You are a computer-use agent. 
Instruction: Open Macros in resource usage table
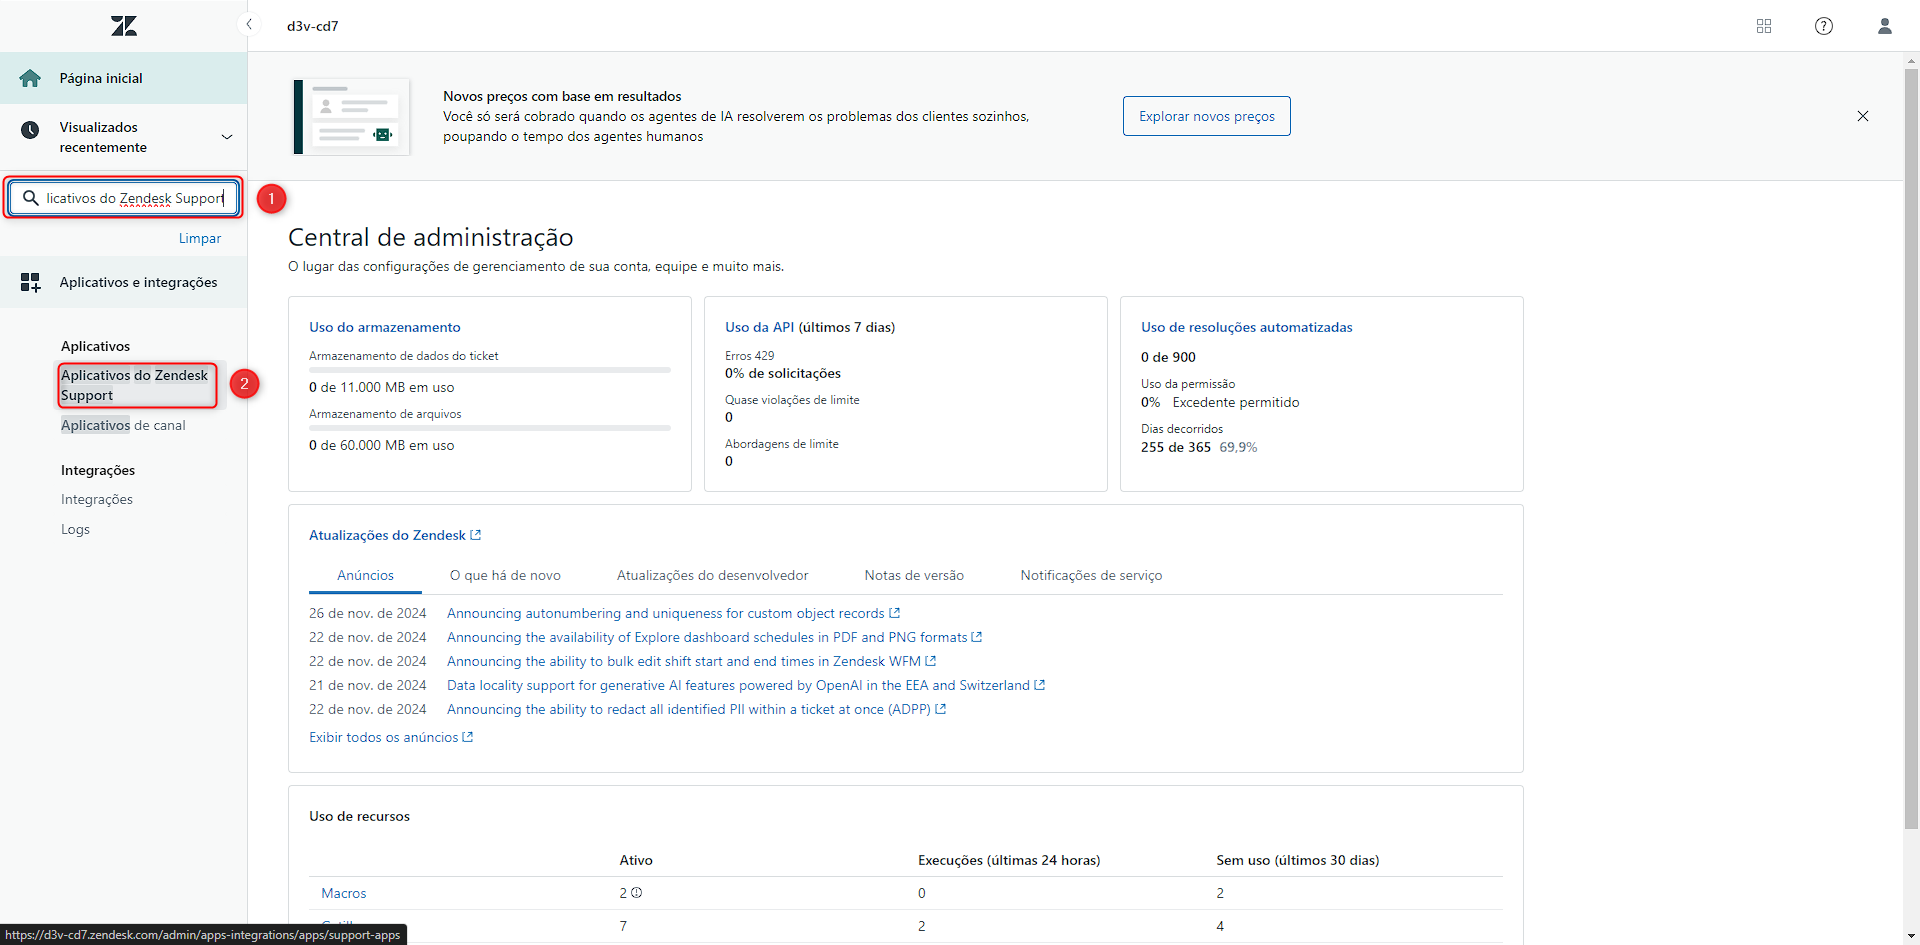(344, 893)
